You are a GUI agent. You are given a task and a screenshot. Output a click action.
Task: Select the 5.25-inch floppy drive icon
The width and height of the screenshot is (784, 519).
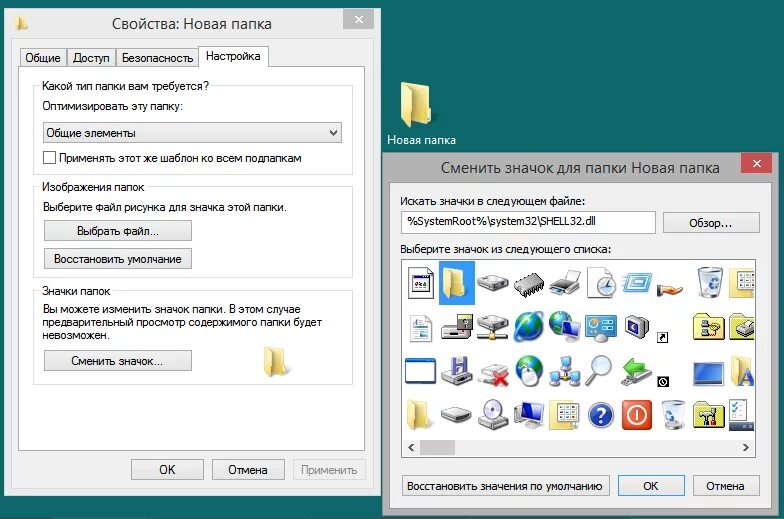click(456, 328)
